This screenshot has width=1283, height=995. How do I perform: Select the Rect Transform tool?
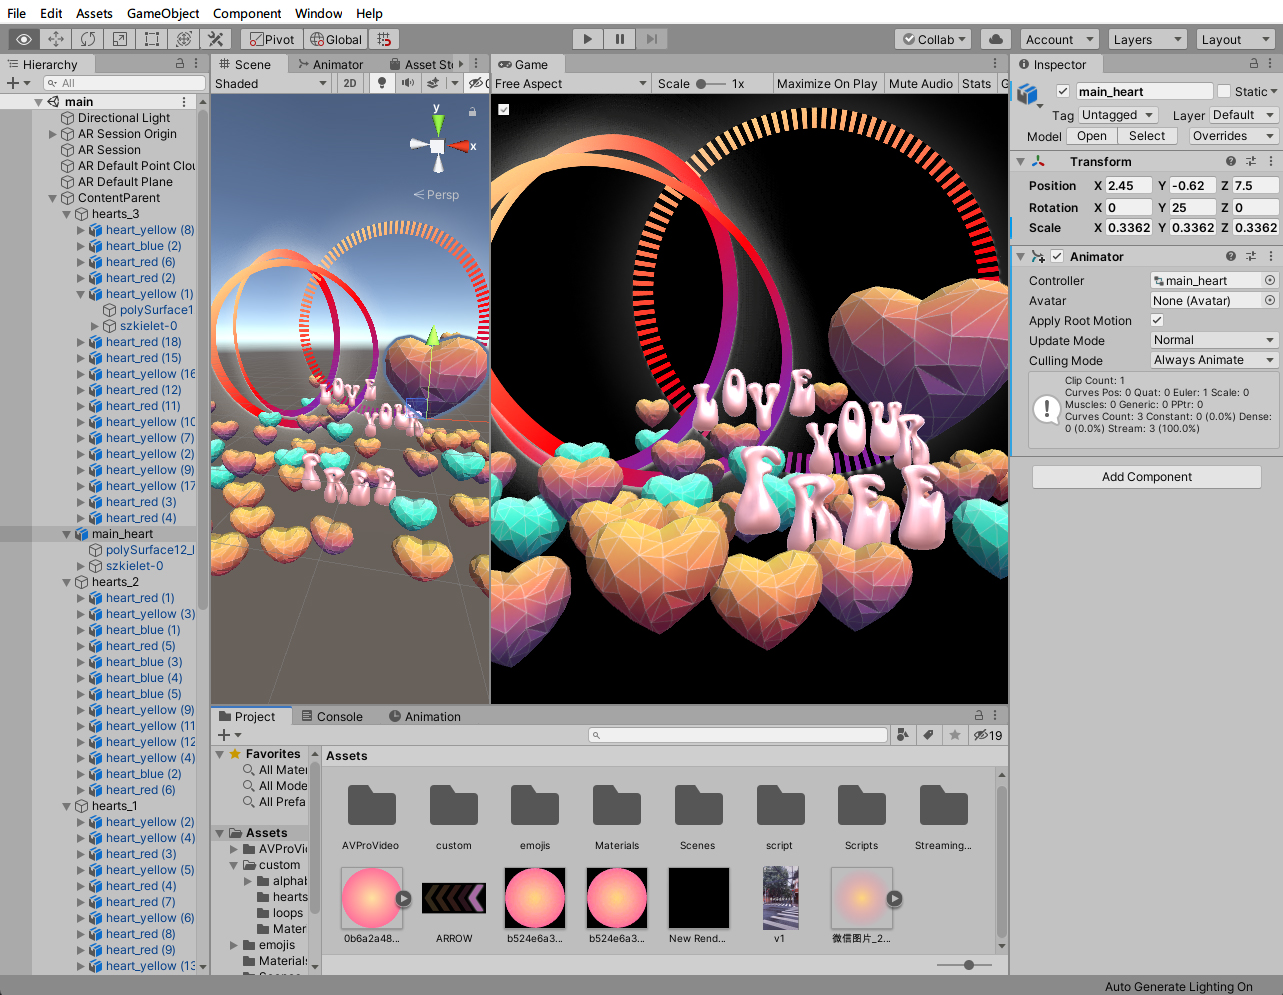152,39
